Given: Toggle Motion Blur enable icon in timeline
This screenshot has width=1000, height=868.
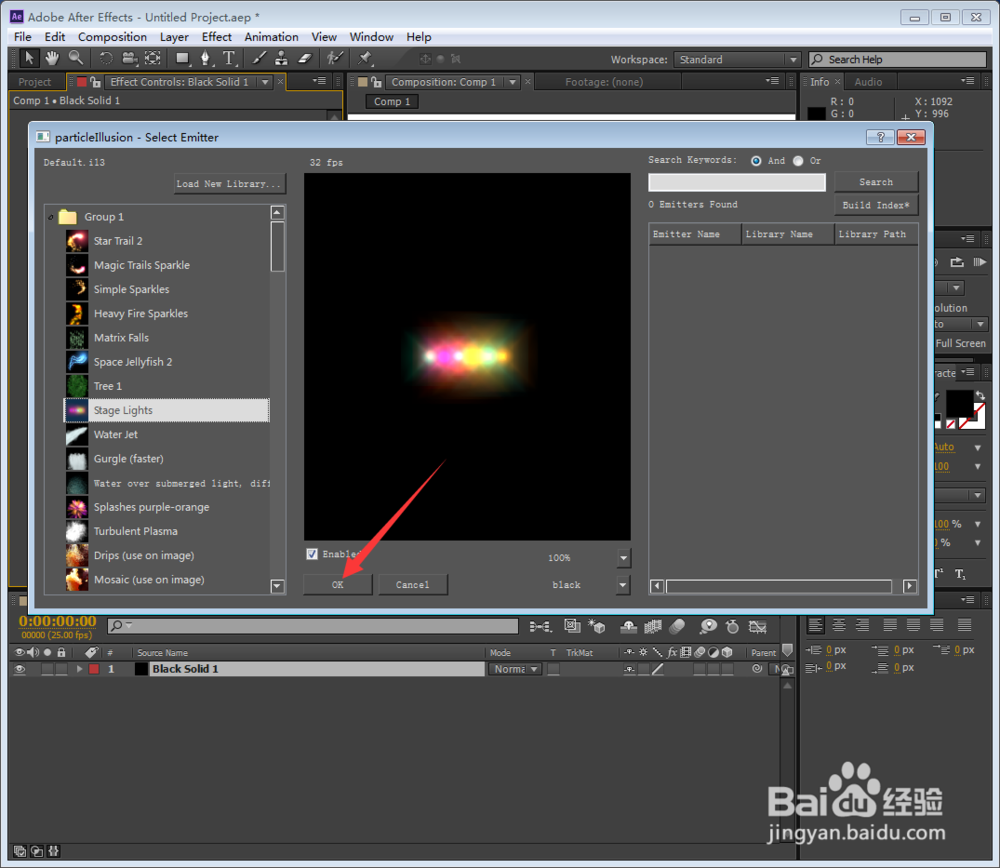Looking at the screenshot, I should [x=677, y=627].
